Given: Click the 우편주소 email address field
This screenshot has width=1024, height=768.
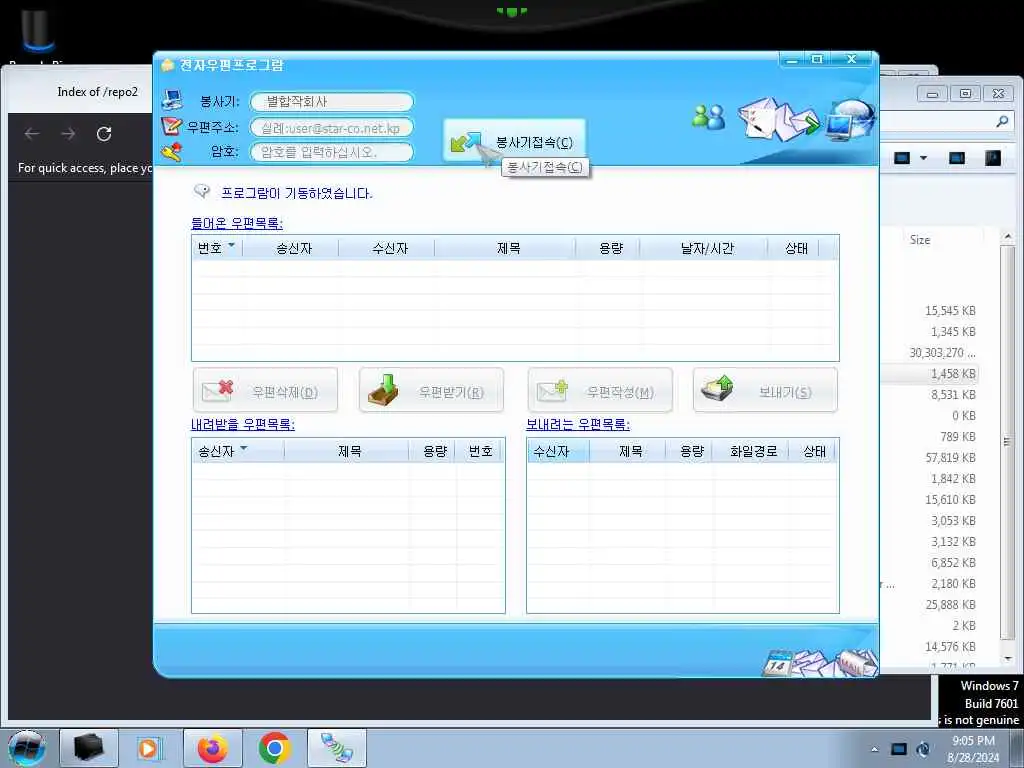Looking at the screenshot, I should click(332, 128).
